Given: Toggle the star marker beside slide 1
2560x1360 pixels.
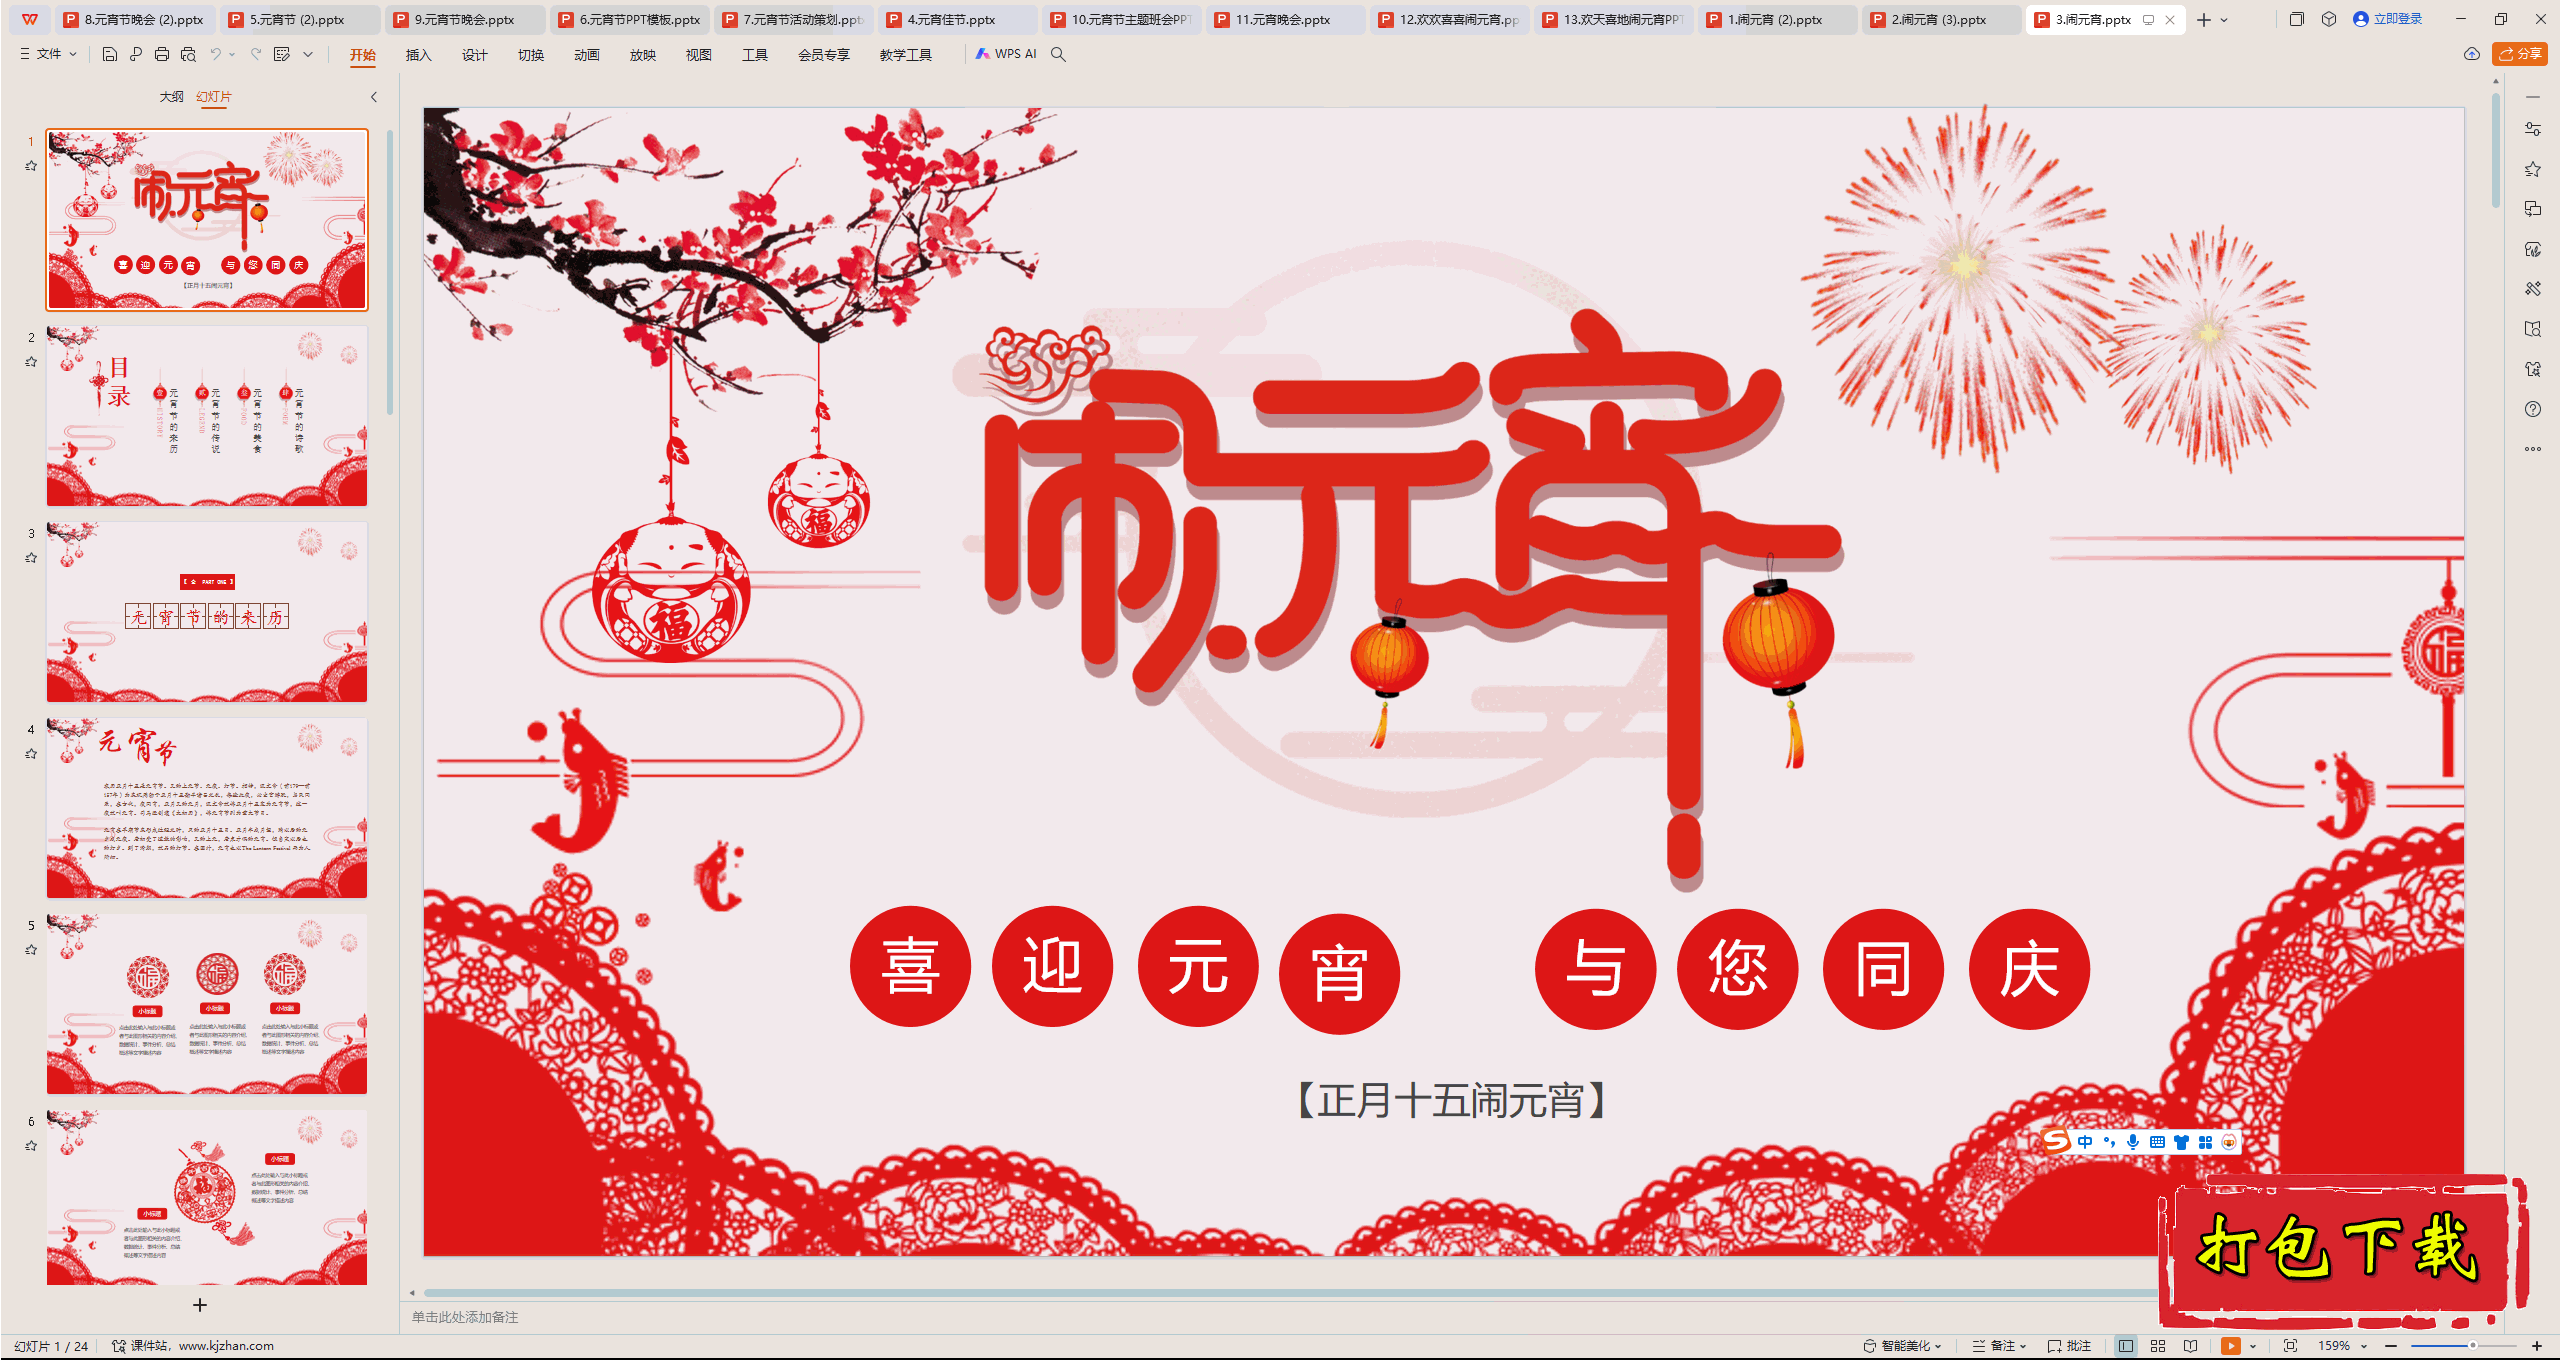Looking at the screenshot, I should (x=31, y=166).
